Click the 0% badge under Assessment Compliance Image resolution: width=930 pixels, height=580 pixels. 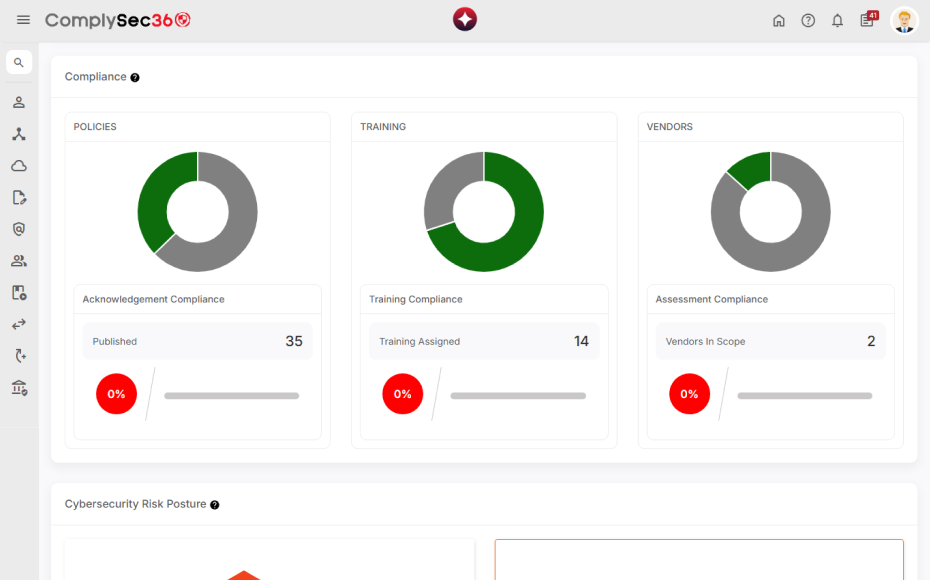(689, 394)
